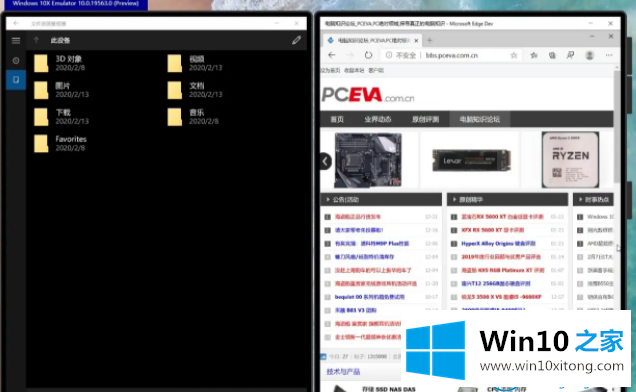Open the Edge three-dots settings menu

pos(609,55)
